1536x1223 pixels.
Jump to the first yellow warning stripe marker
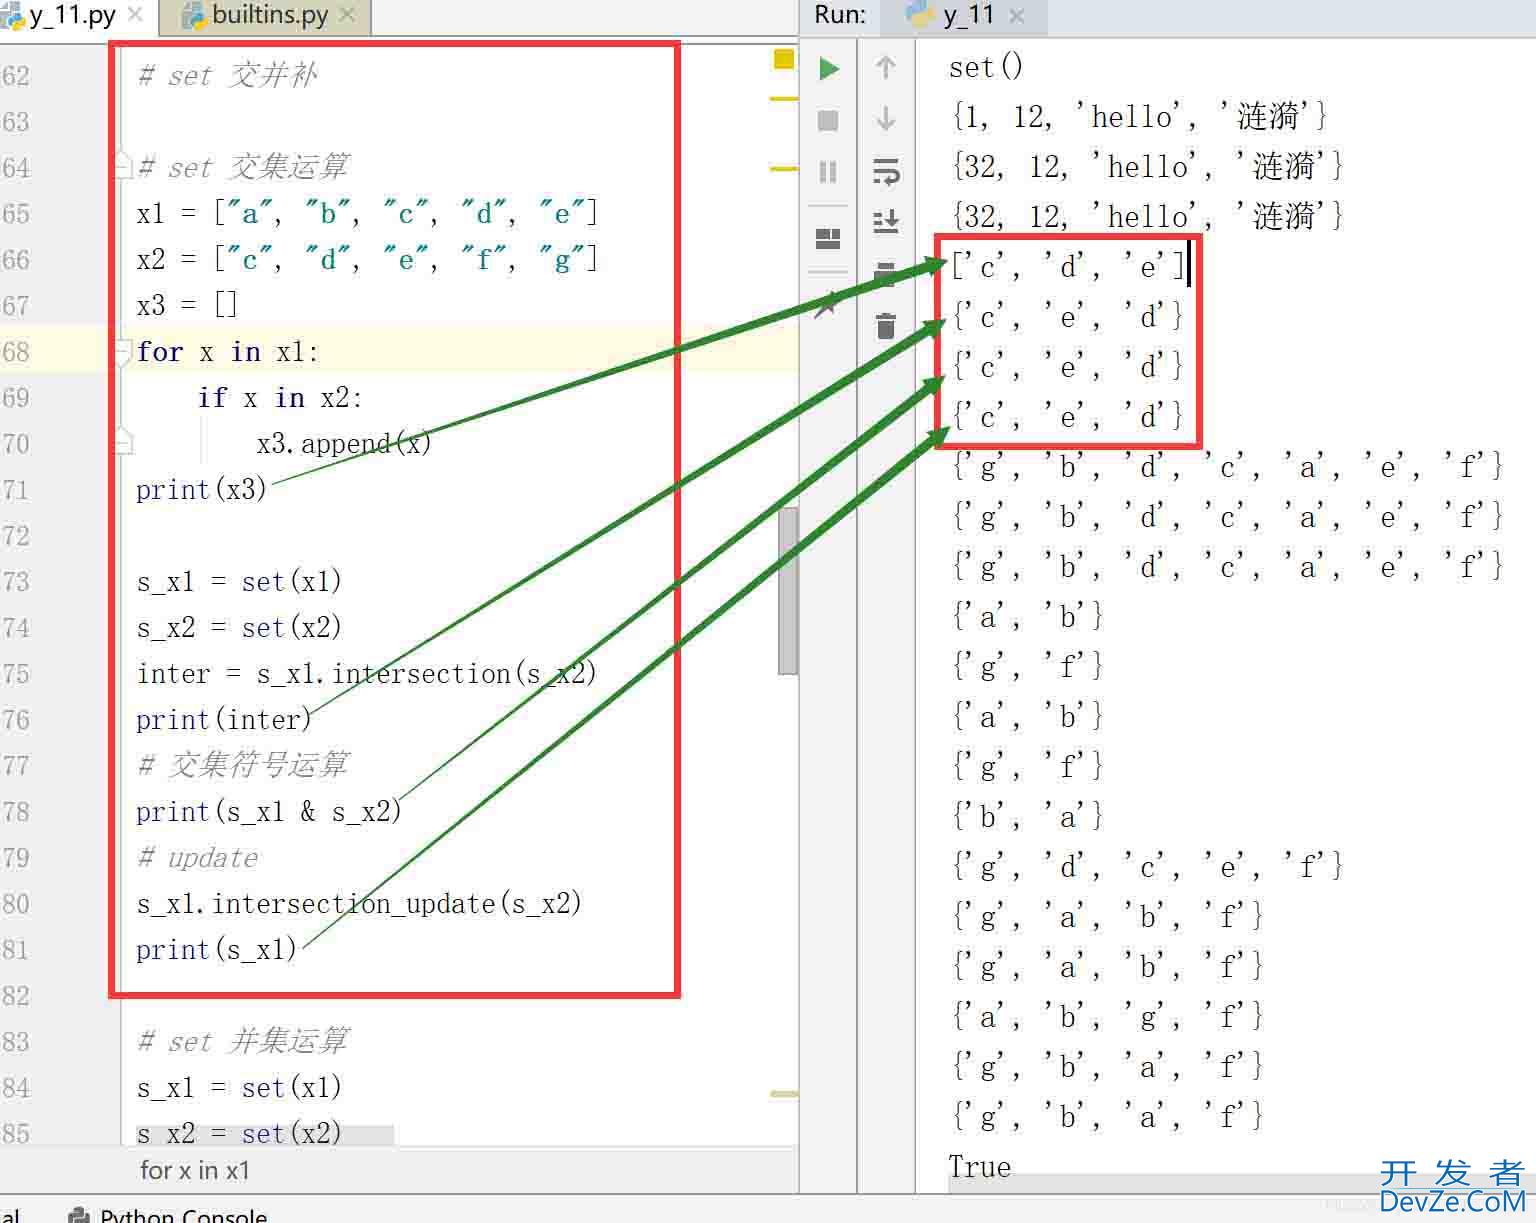pyautogui.click(x=784, y=98)
